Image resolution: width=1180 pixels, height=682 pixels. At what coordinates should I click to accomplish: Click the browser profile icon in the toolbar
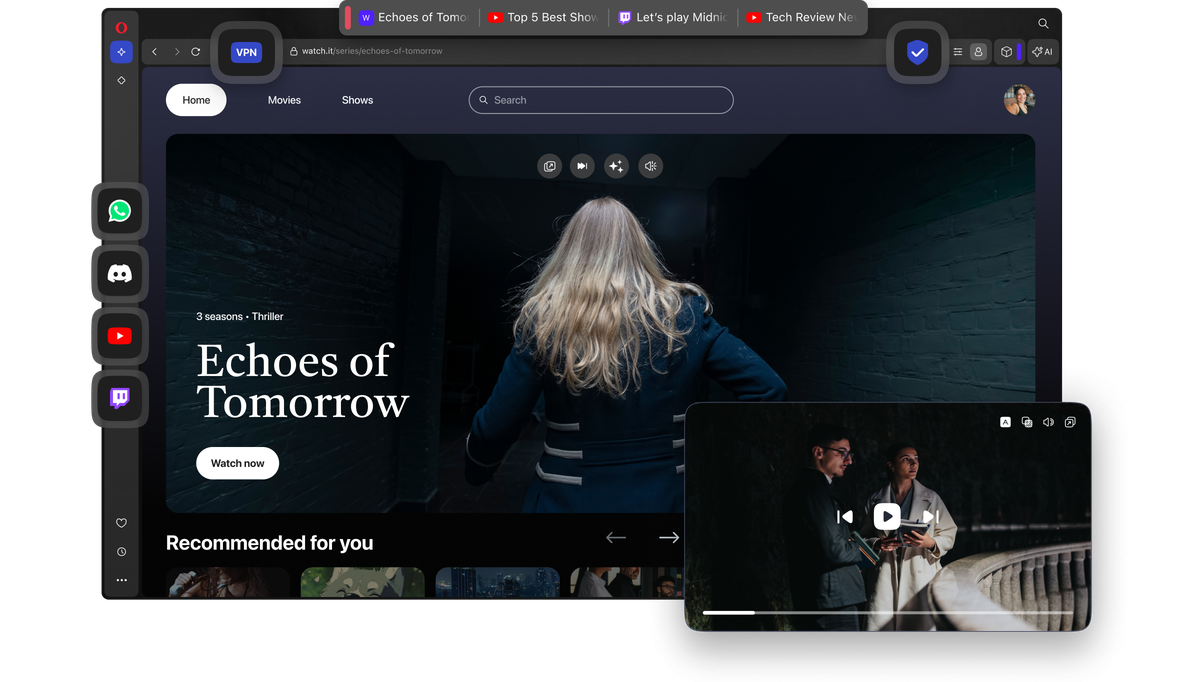tap(978, 51)
